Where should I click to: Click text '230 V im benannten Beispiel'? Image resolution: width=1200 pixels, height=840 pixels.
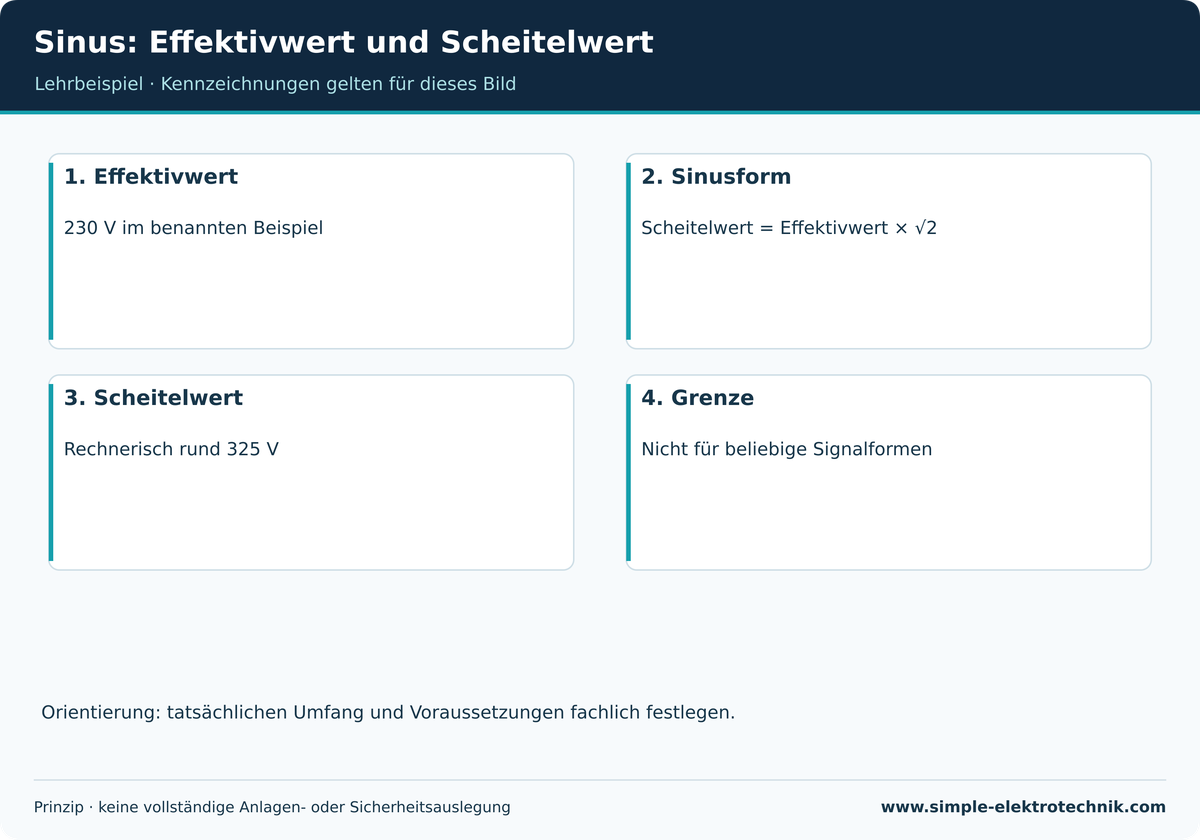(193, 228)
